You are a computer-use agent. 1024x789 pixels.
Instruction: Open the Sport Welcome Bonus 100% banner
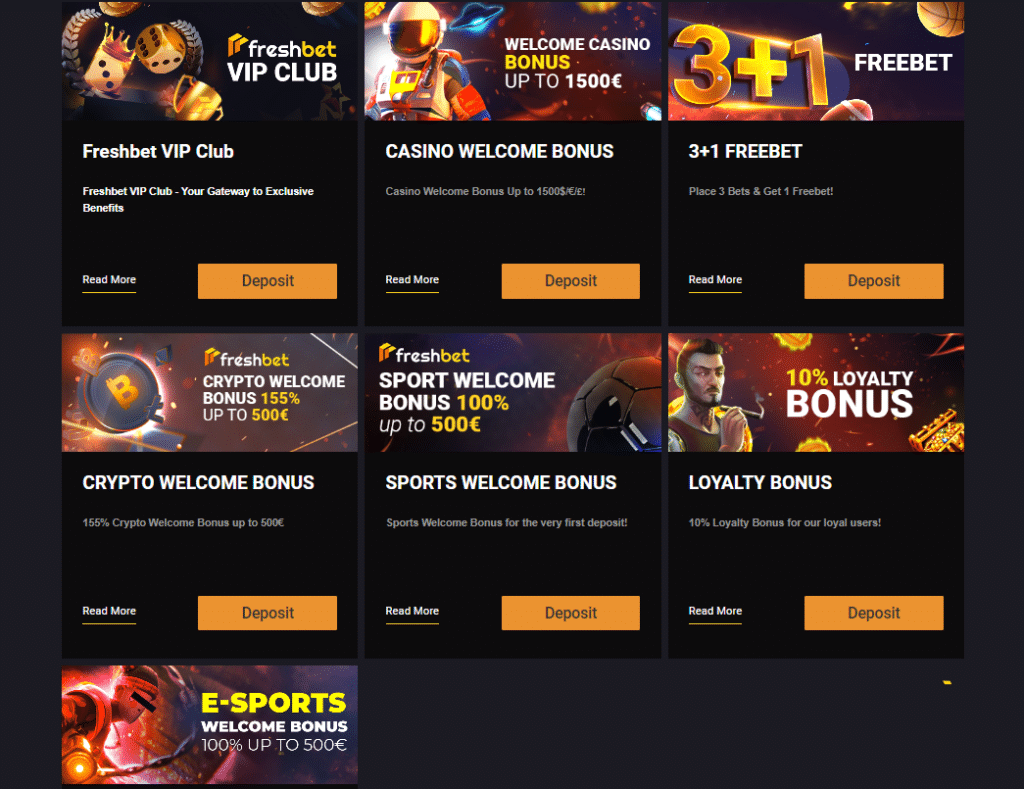coord(513,393)
